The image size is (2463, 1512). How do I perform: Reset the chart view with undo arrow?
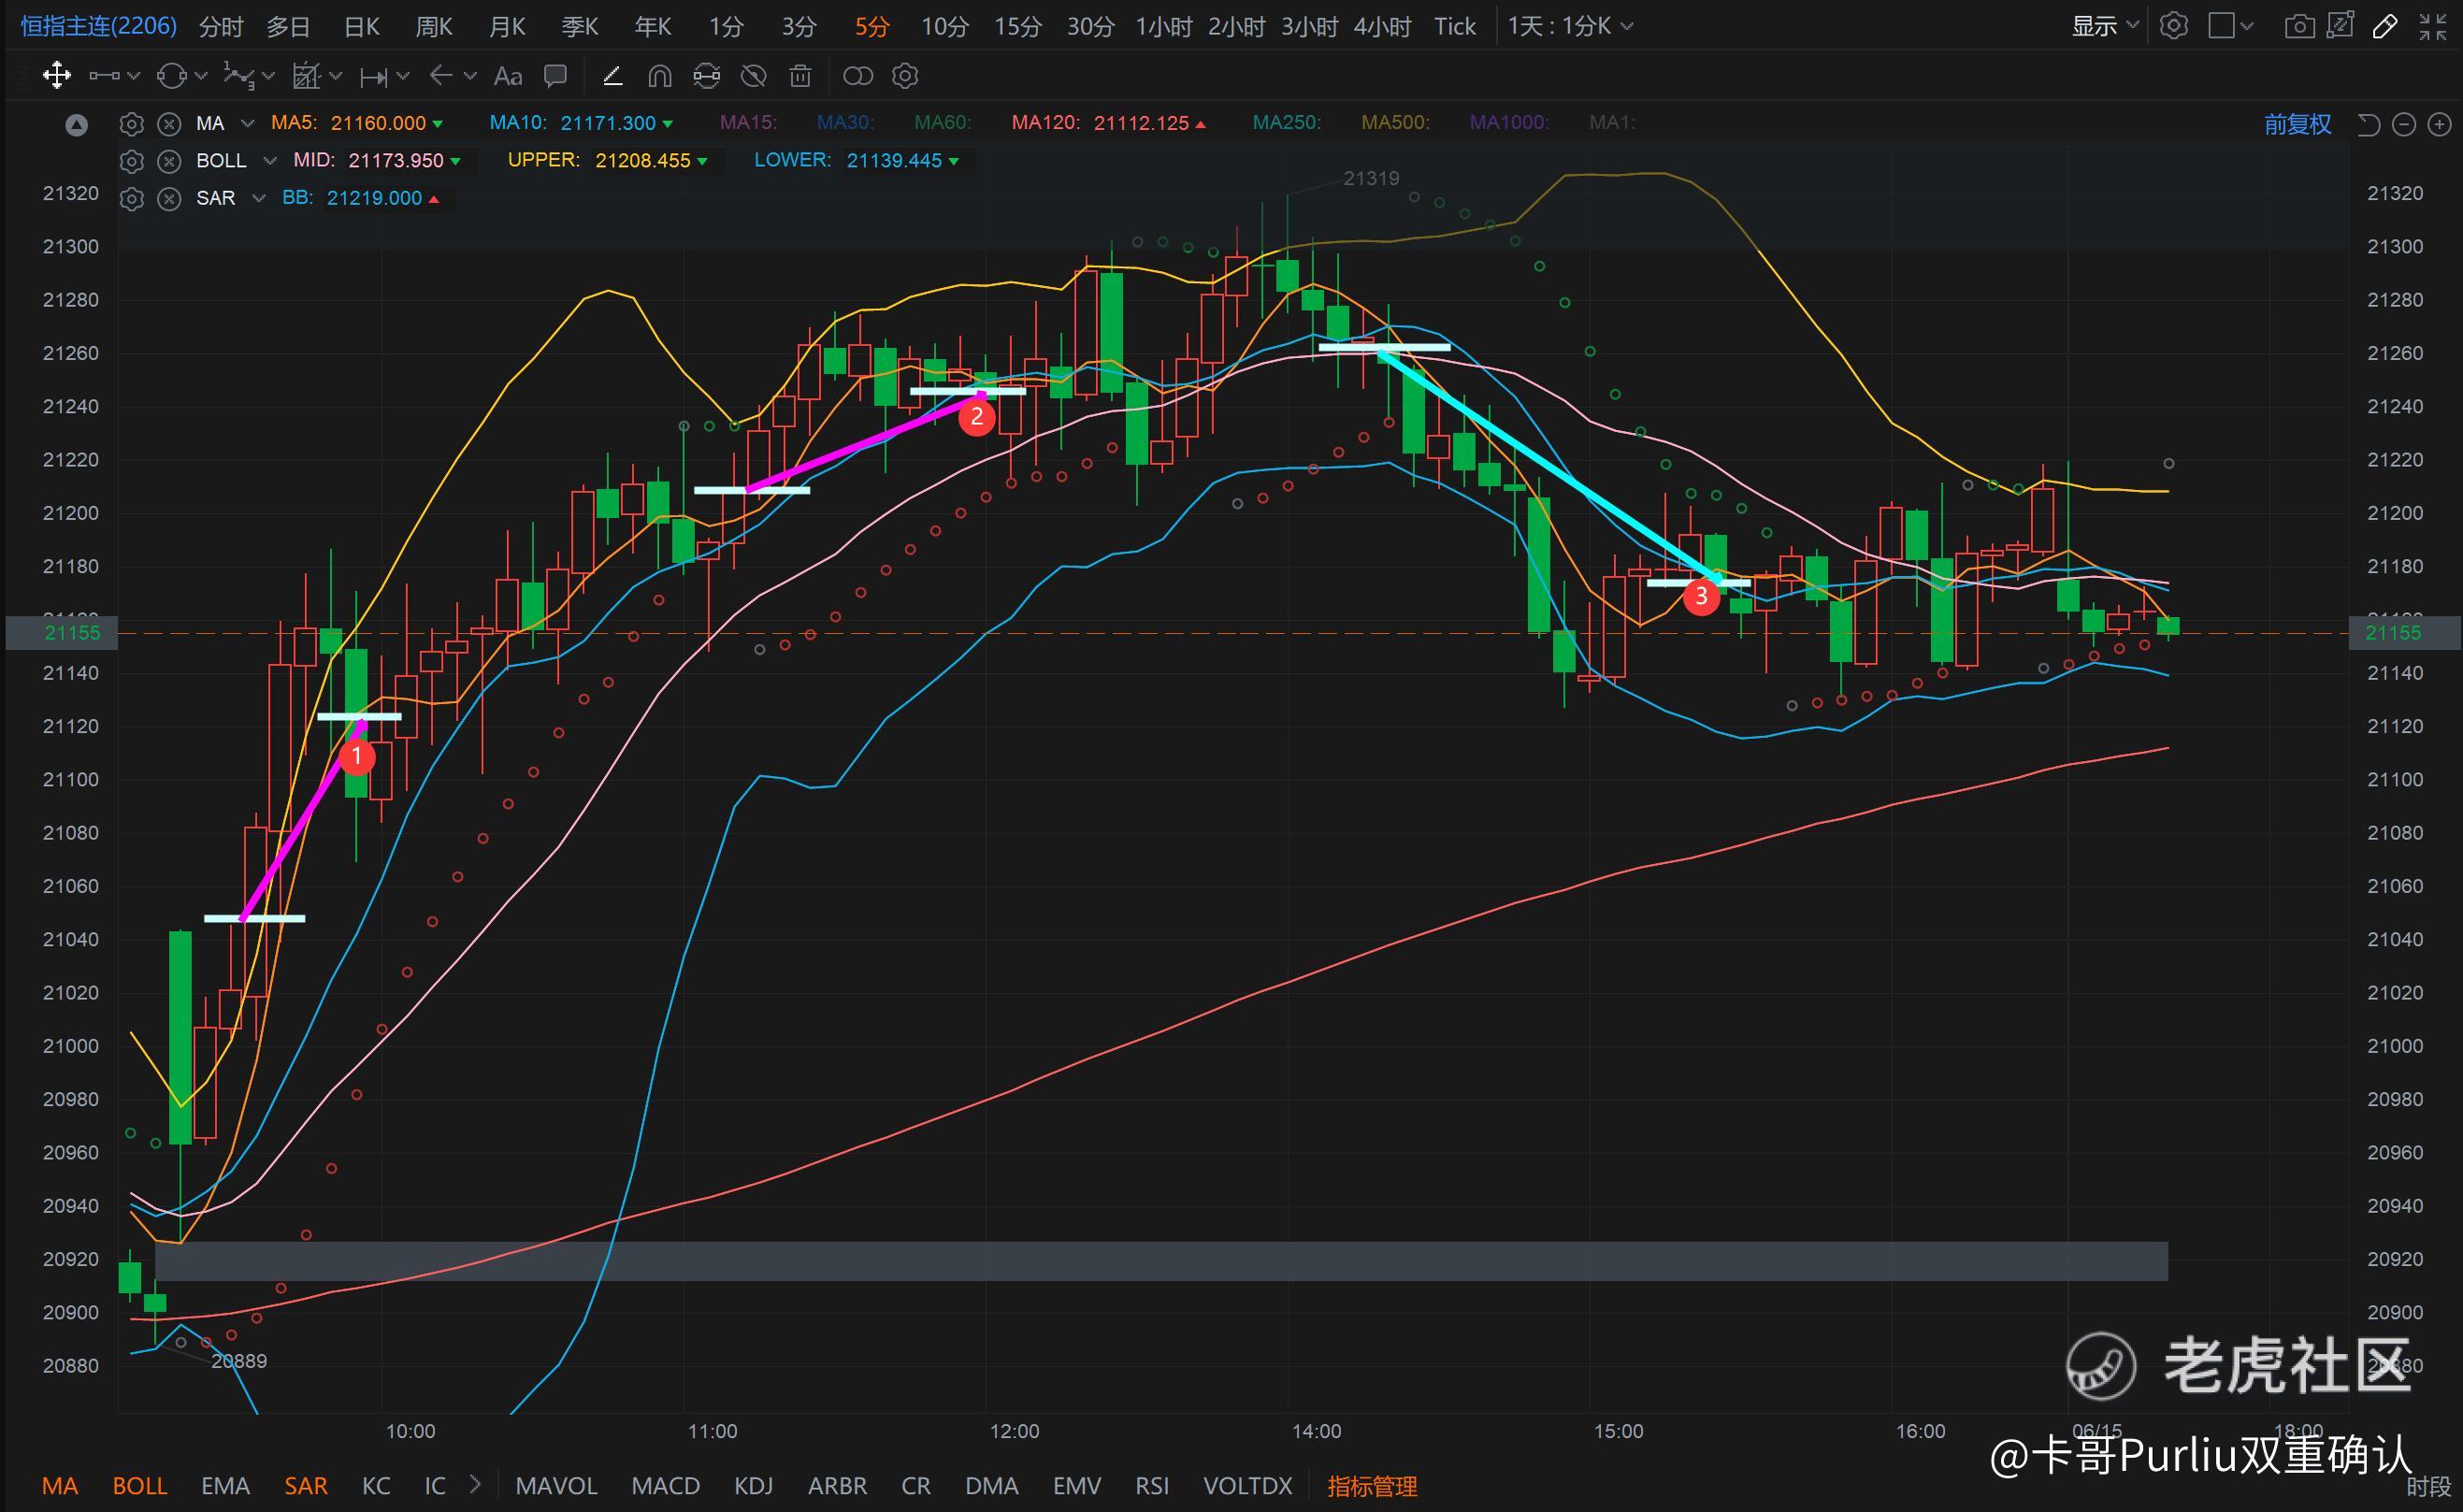tap(2368, 124)
